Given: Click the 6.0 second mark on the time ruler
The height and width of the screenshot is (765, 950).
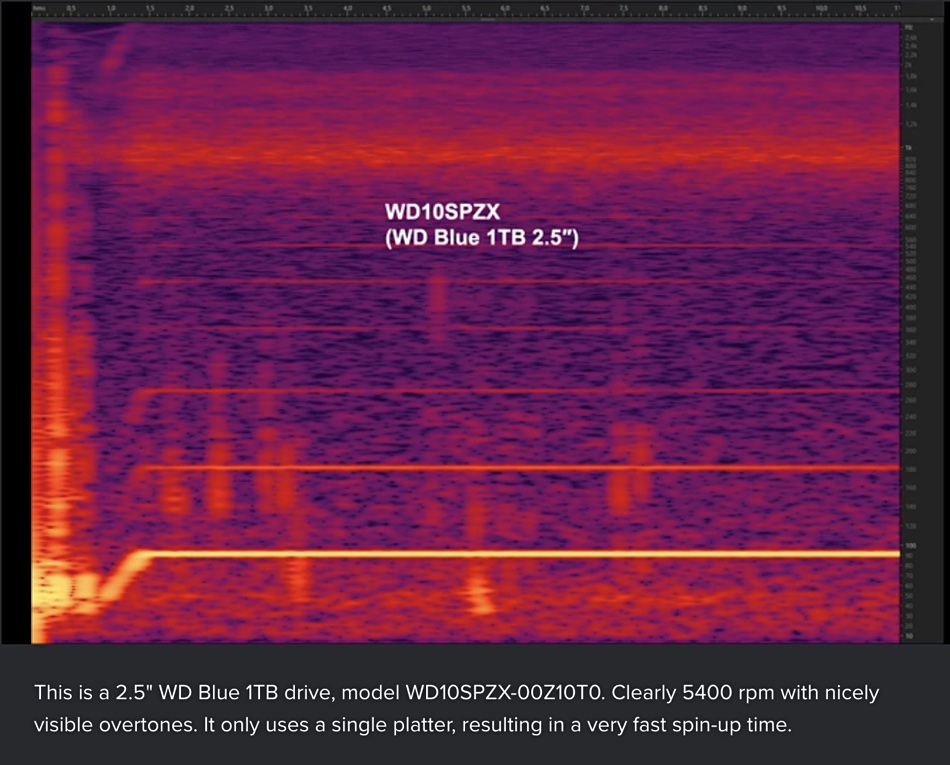Looking at the screenshot, I should pyautogui.click(x=505, y=8).
